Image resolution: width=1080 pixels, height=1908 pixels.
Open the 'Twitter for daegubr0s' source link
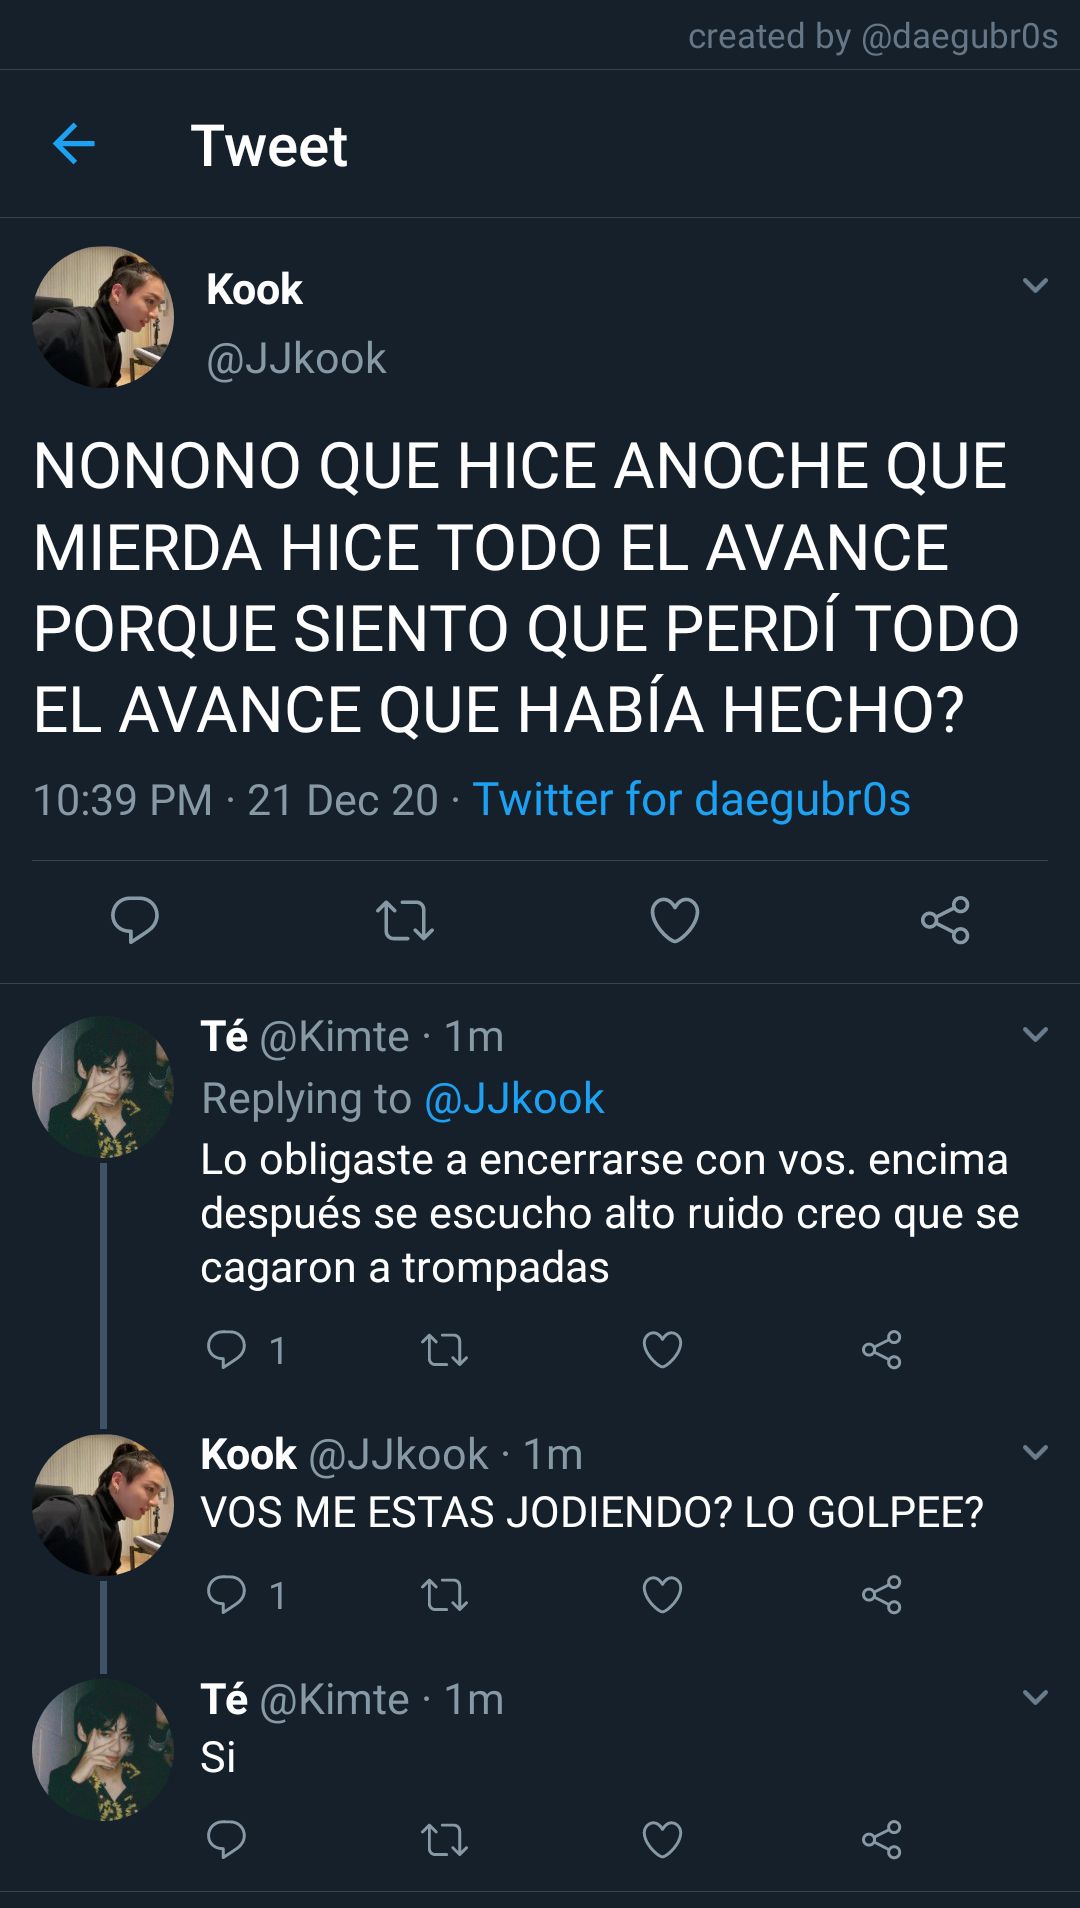point(691,800)
